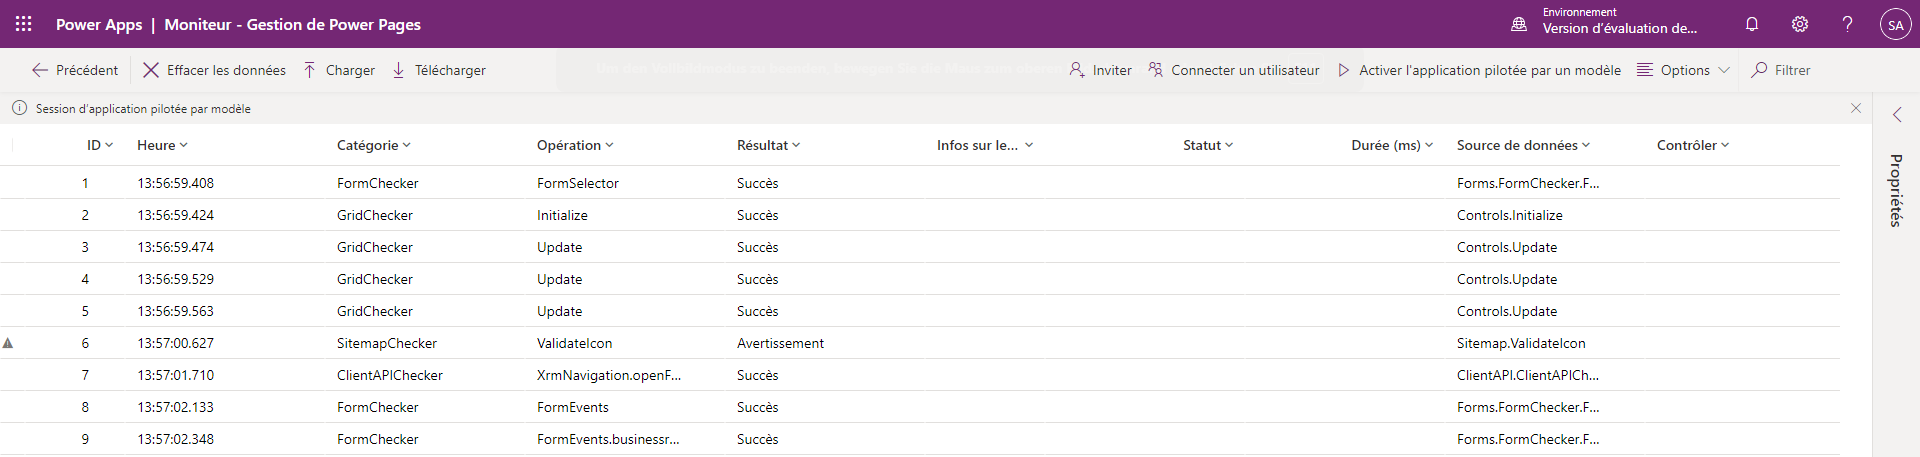Click ClientAPI.ClientAPICh... data source cell
1920x457 pixels.
(1528, 375)
